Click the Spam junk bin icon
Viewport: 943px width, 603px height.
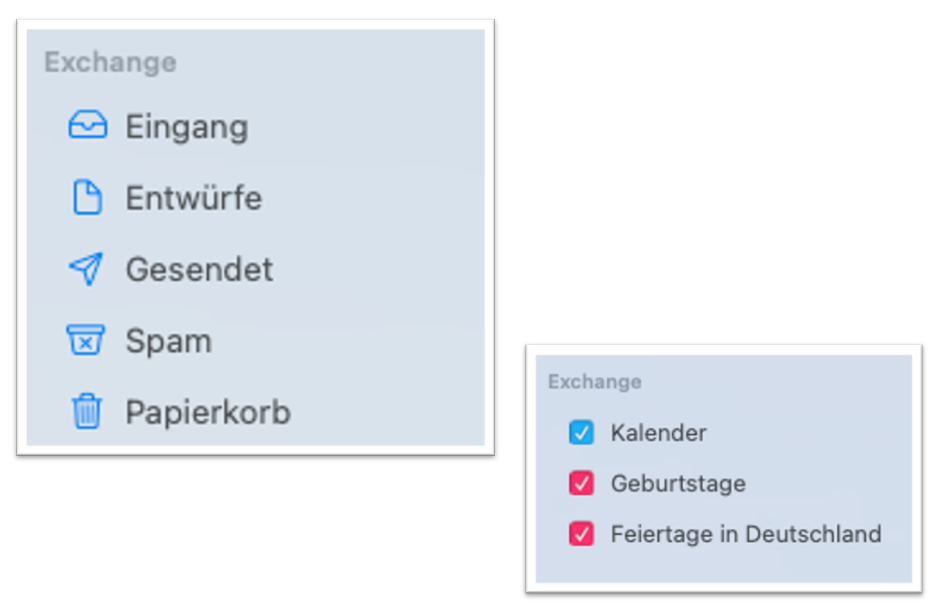pyautogui.click(x=85, y=340)
